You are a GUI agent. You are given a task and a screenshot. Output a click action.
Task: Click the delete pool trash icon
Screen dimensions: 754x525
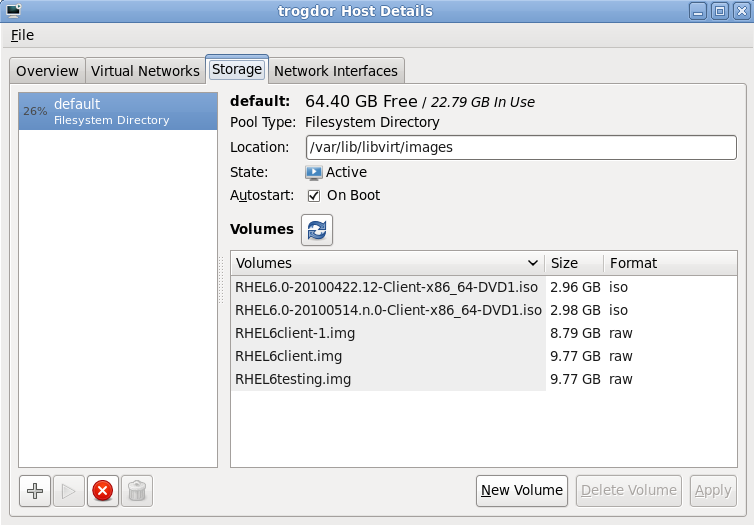[x=137, y=491]
